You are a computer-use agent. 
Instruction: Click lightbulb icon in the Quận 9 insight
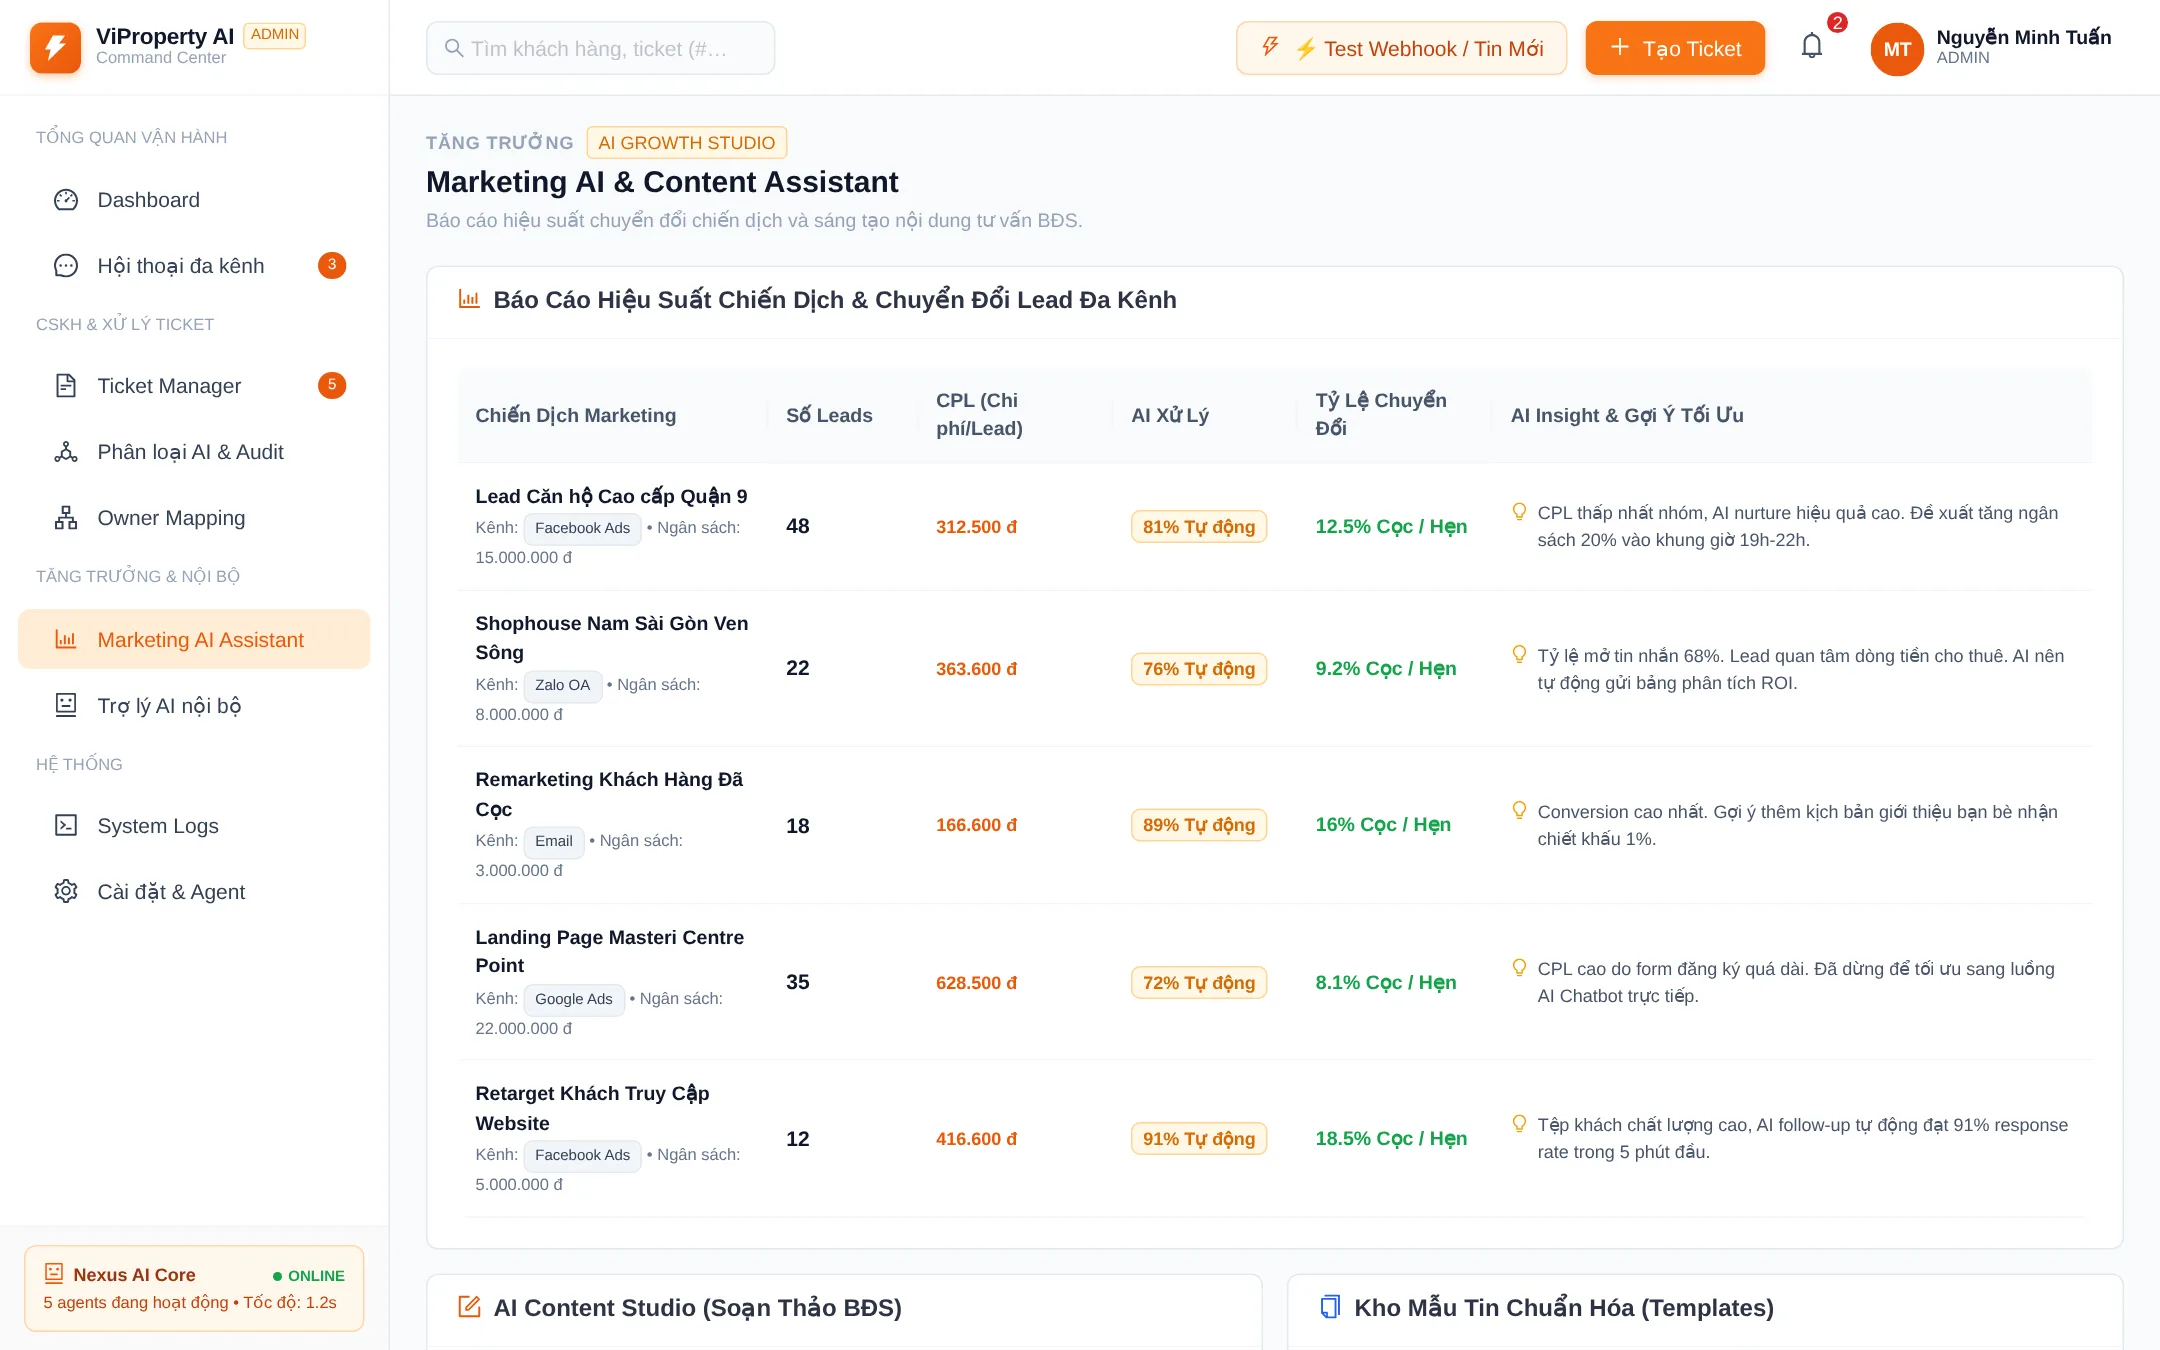[x=1519, y=512]
